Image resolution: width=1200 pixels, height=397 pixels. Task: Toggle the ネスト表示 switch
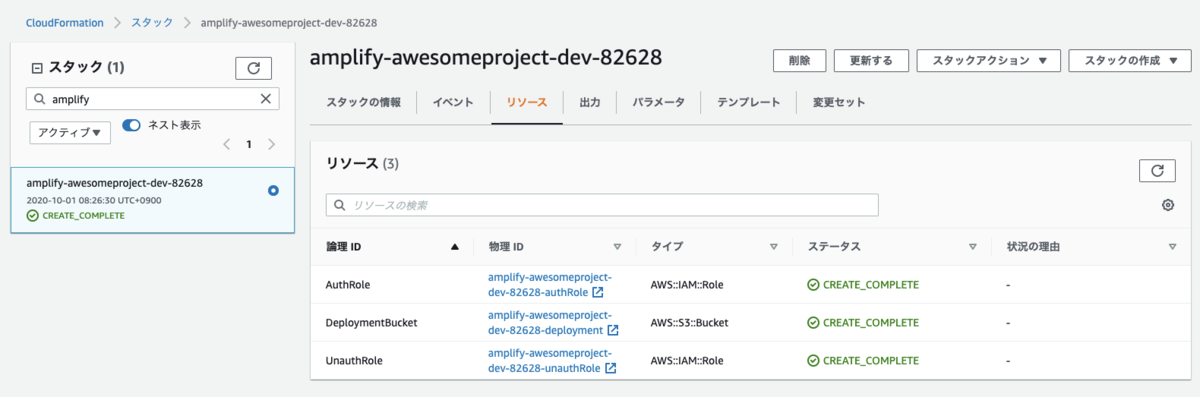point(131,125)
